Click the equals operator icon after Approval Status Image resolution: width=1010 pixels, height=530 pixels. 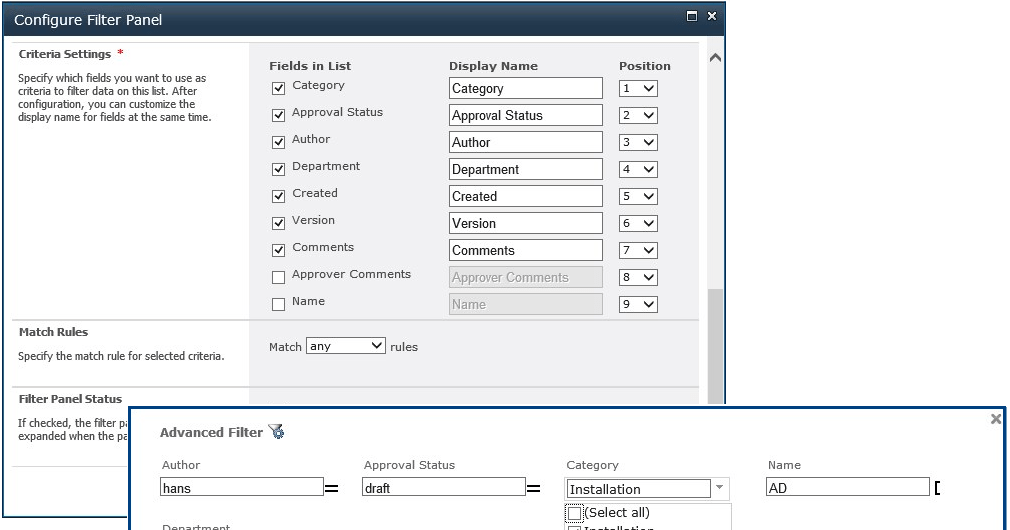point(533,489)
